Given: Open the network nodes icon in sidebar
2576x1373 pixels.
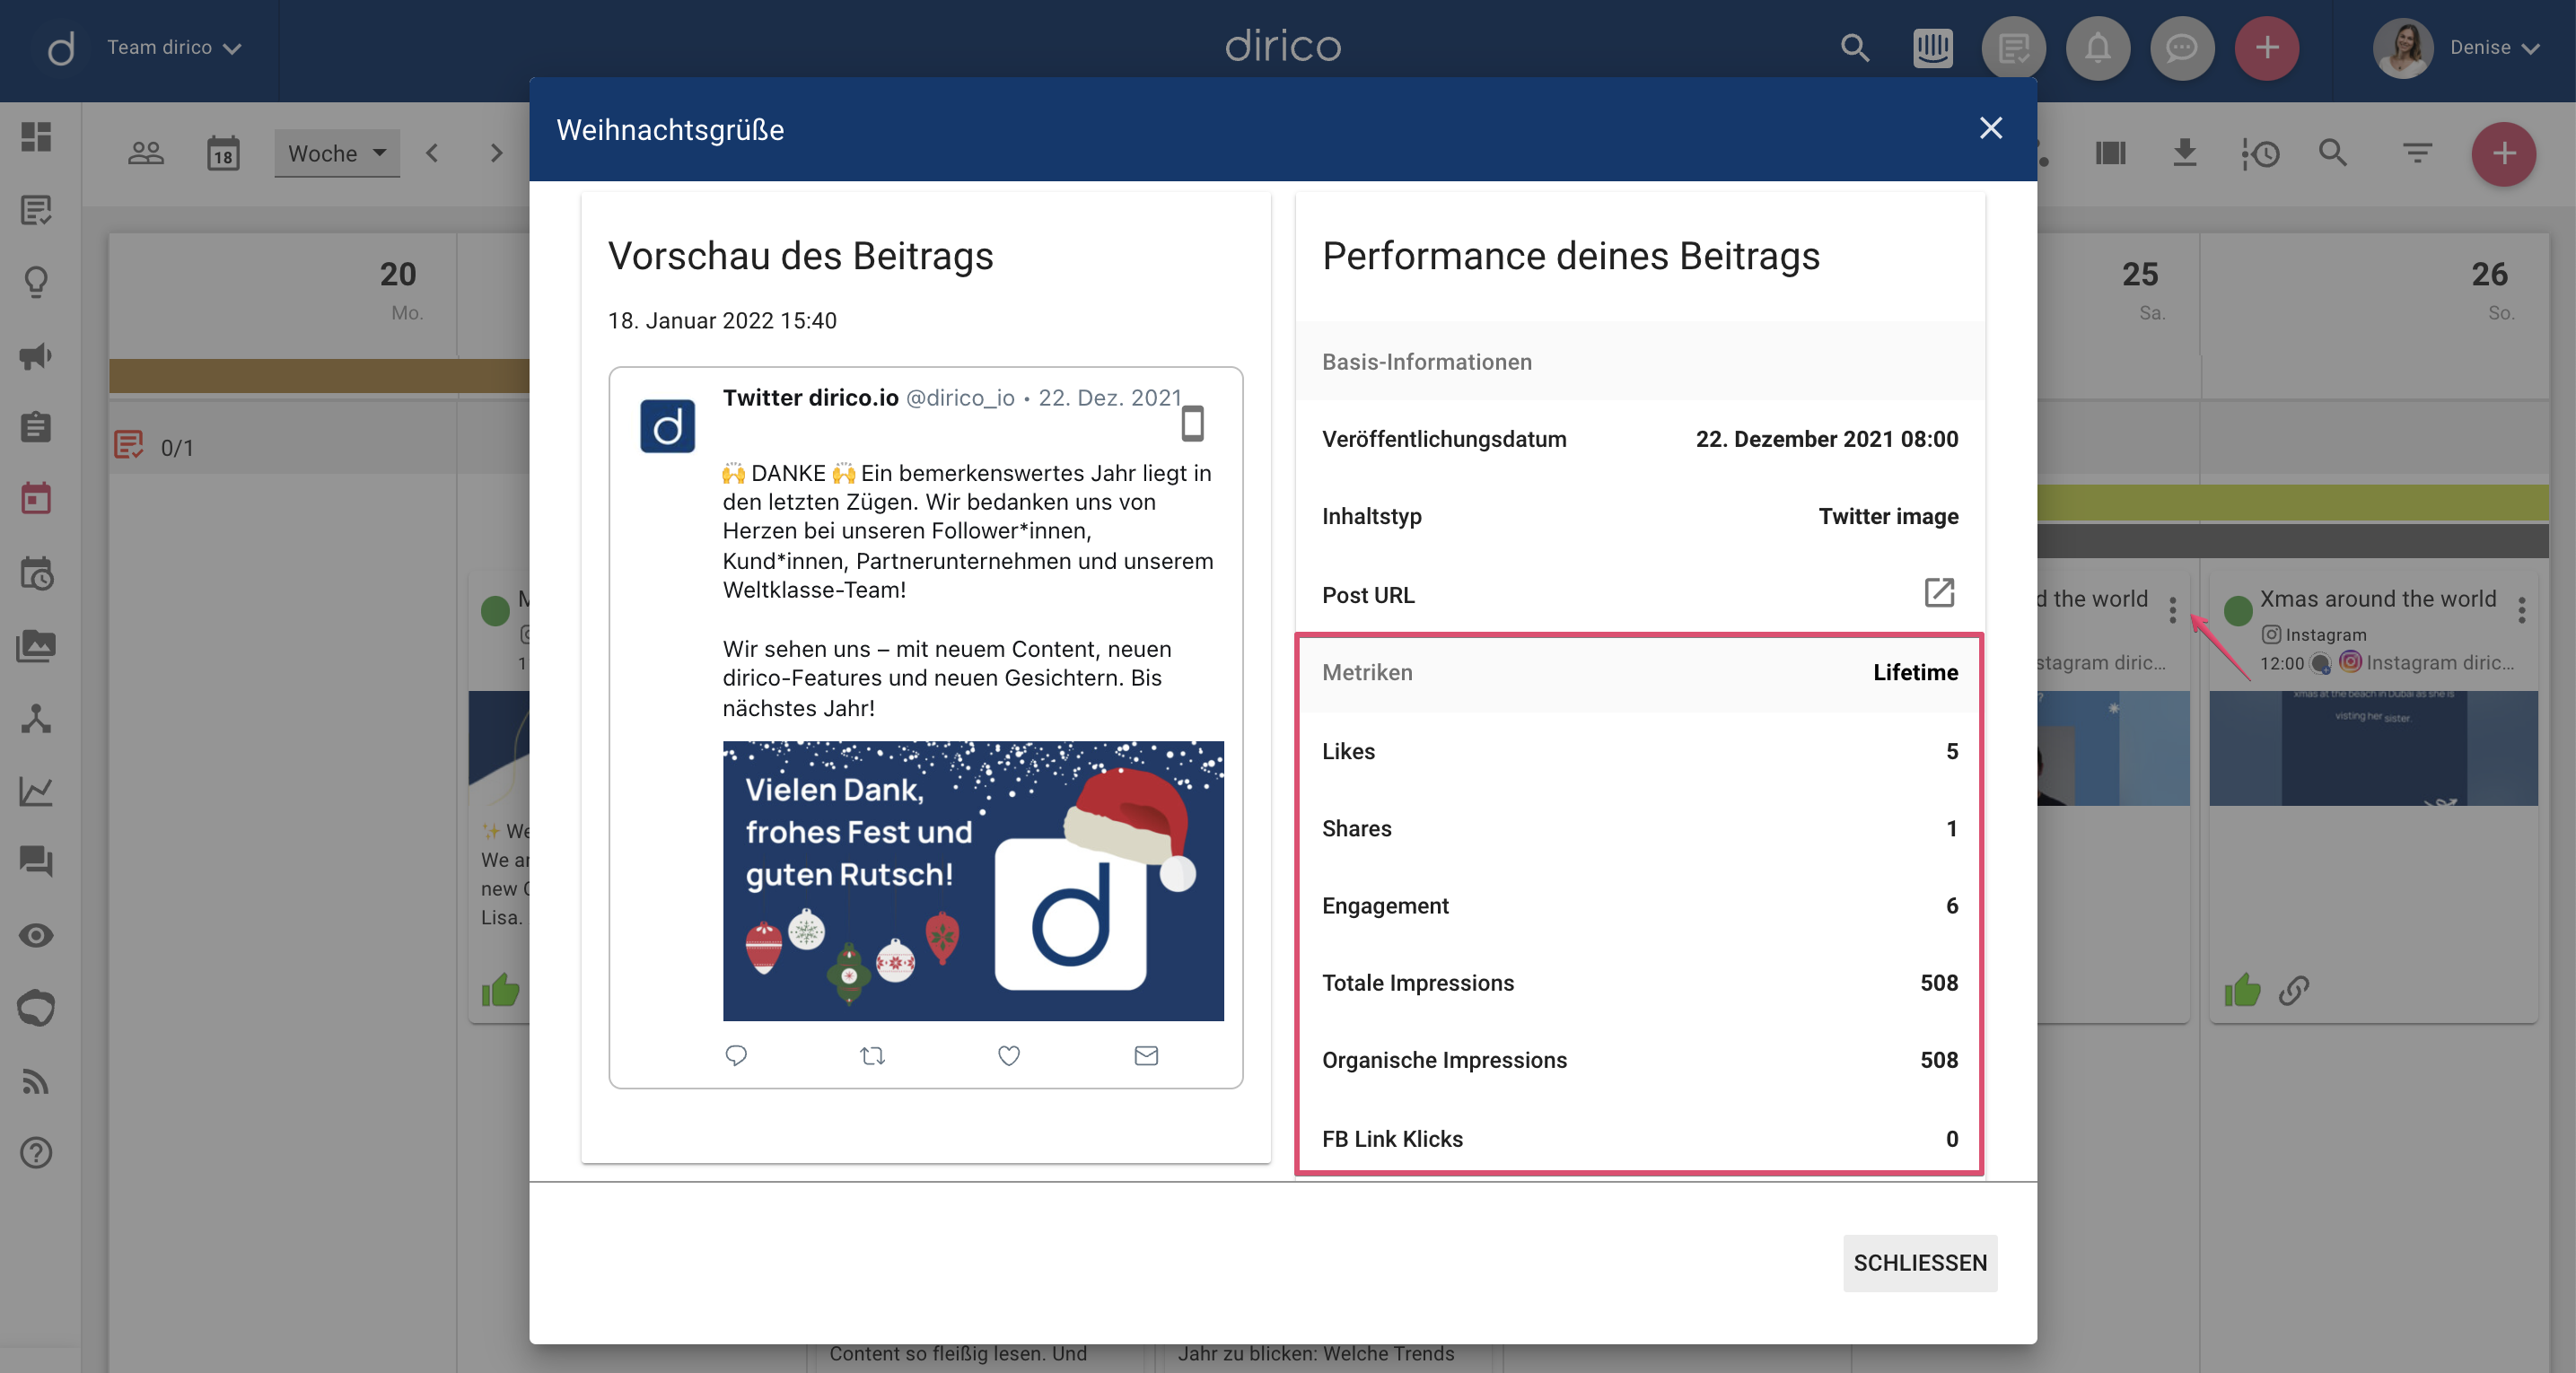Looking at the screenshot, I should (36, 718).
